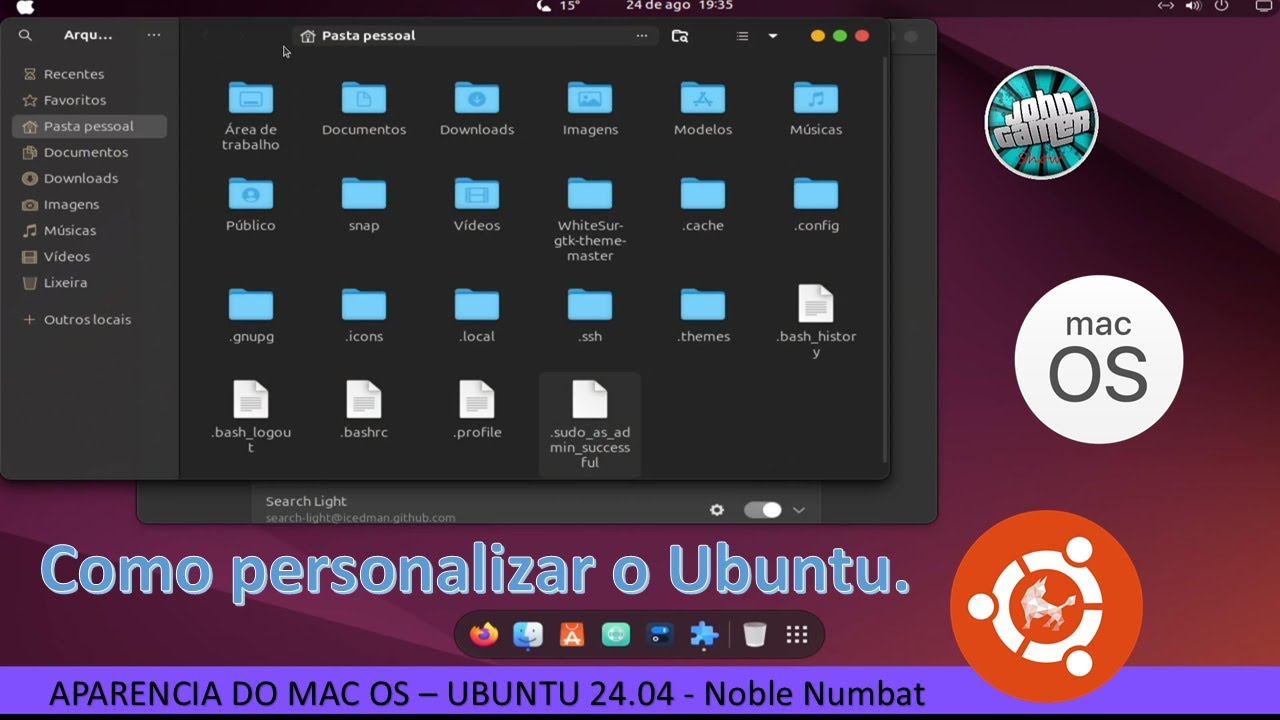The width and height of the screenshot is (1280, 720).
Task: Select the .ssh folder
Action: point(590,315)
